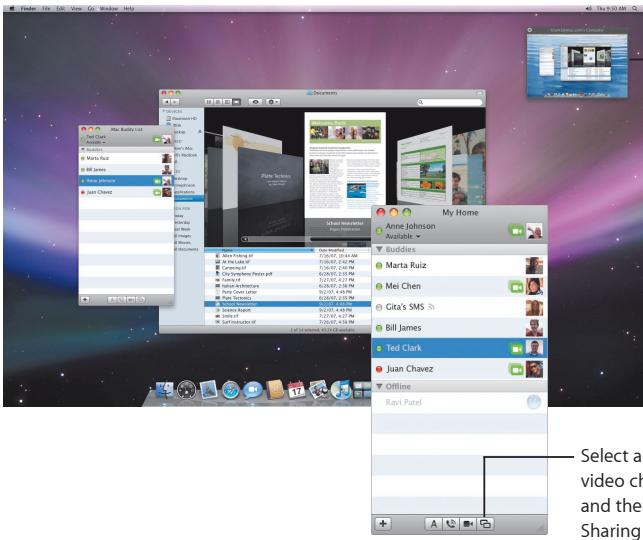
Task: Open the Window menu in menu bar
Action: (109, 8)
